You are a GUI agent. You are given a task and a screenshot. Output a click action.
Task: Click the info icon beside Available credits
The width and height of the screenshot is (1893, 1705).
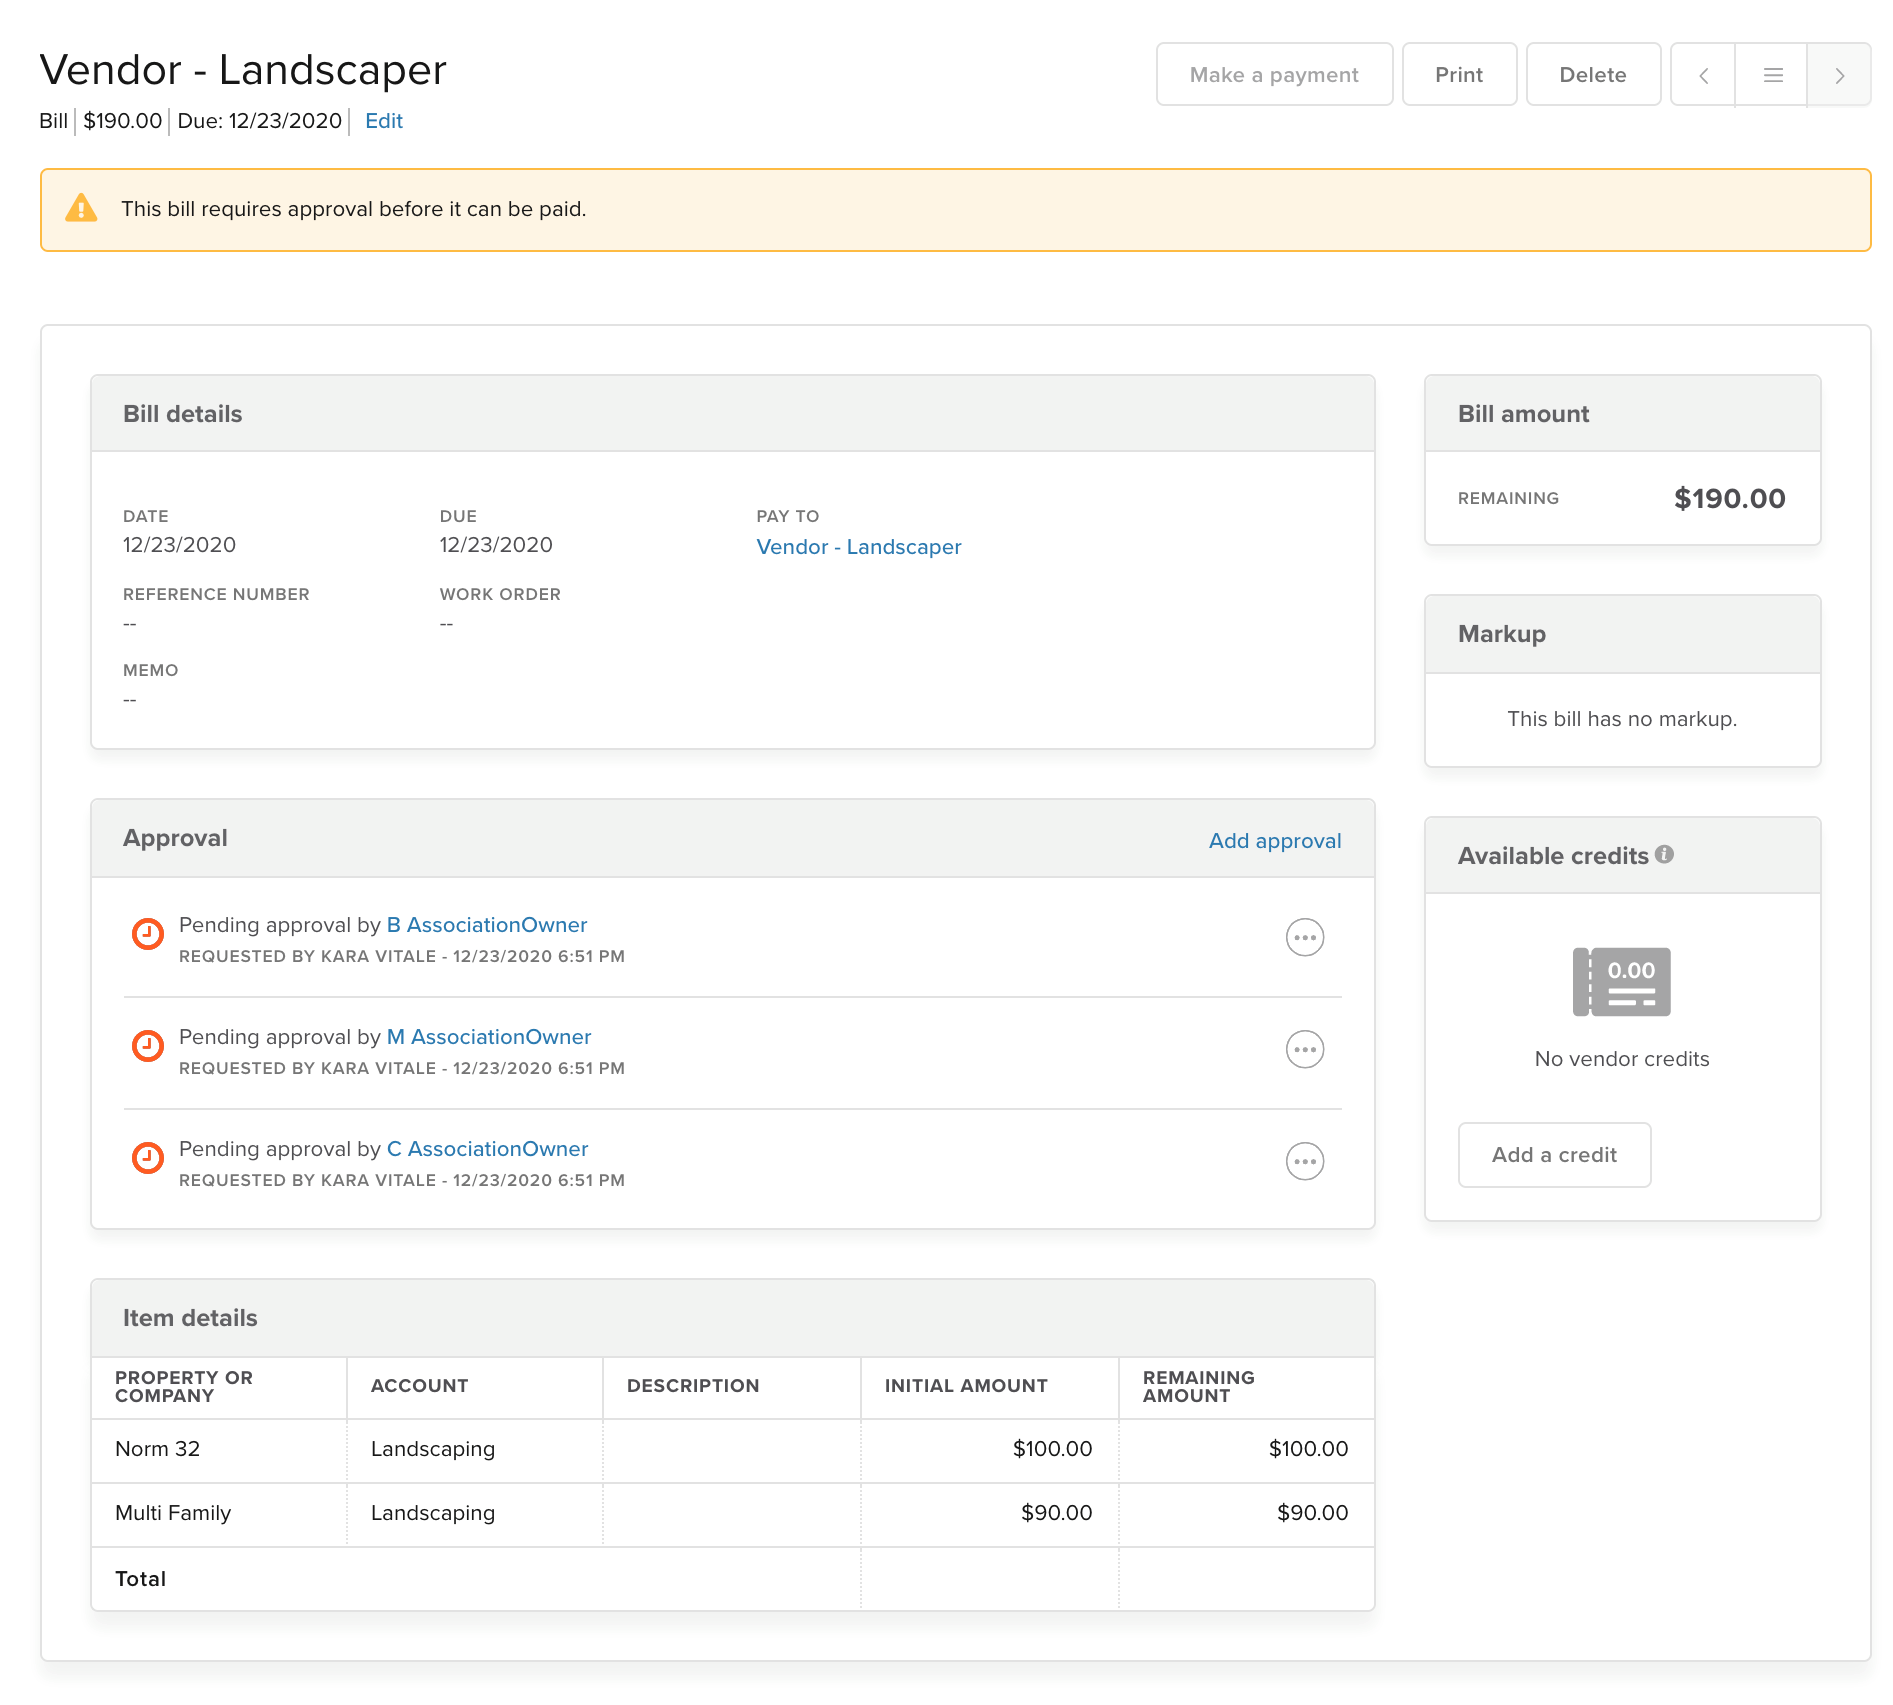(1664, 854)
